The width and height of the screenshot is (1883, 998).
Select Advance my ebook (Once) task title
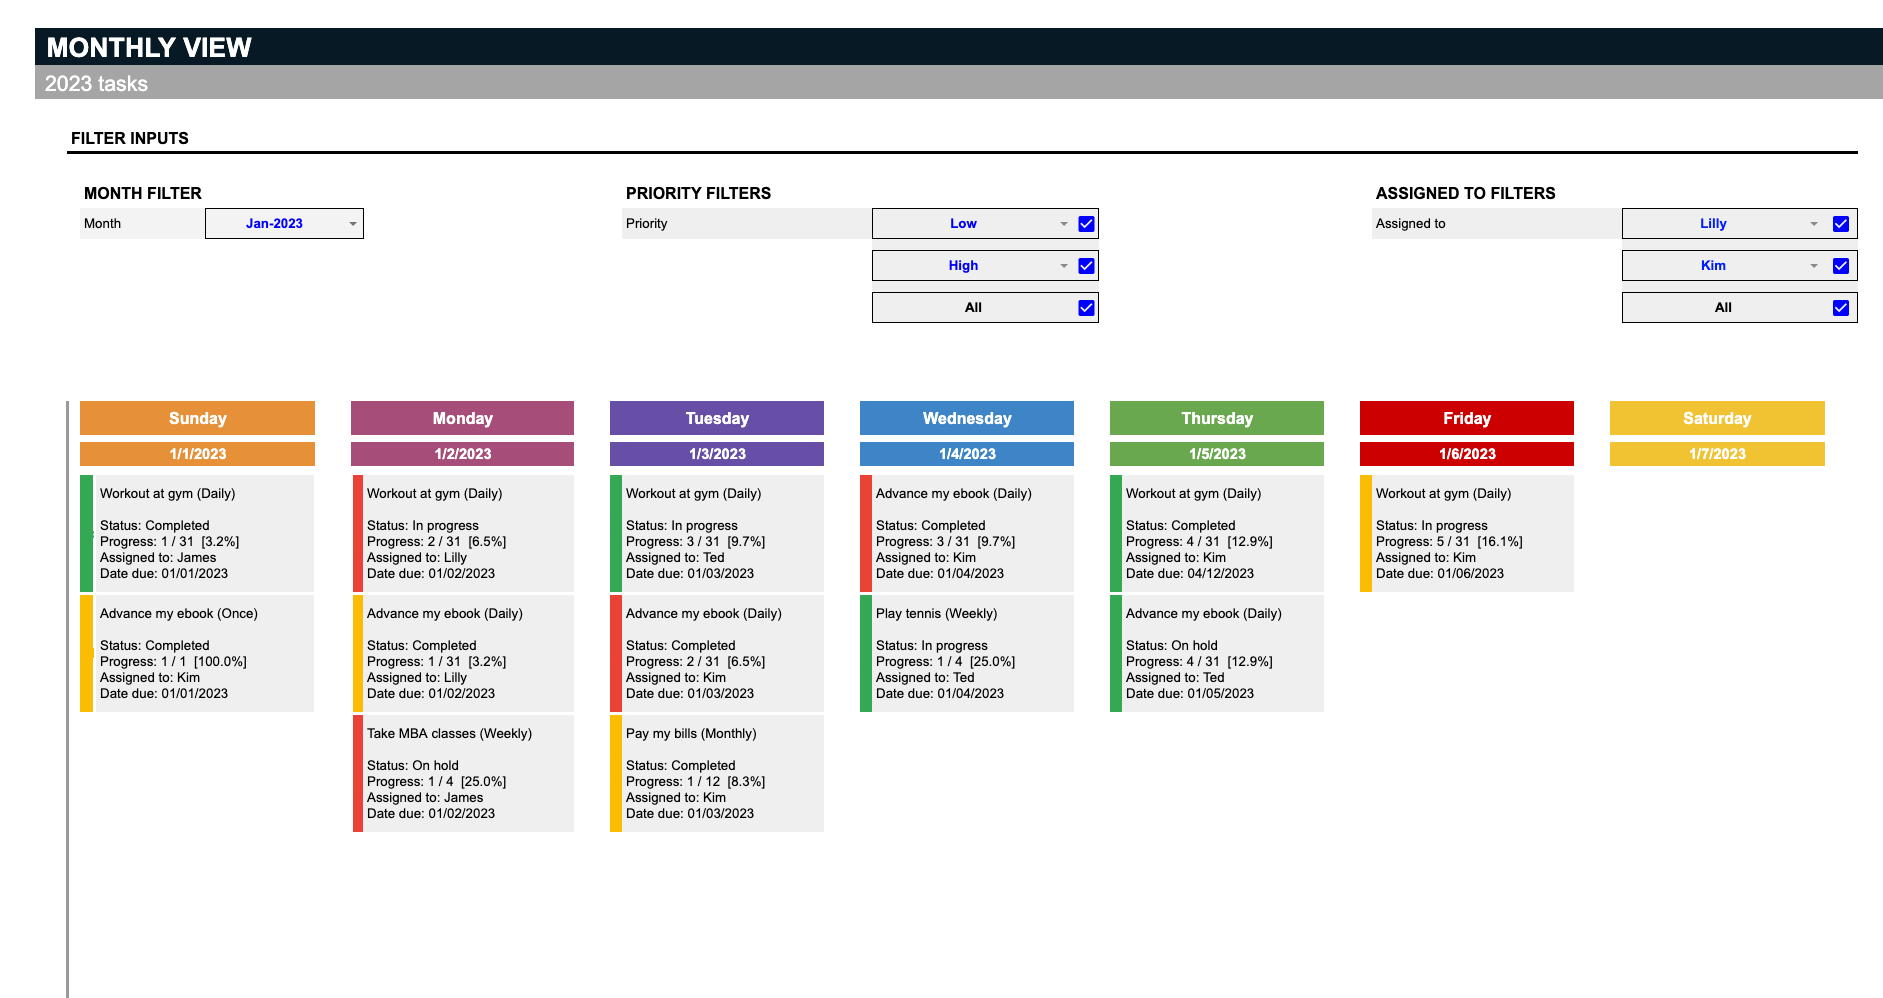pyautogui.click(x=178, y=613)
